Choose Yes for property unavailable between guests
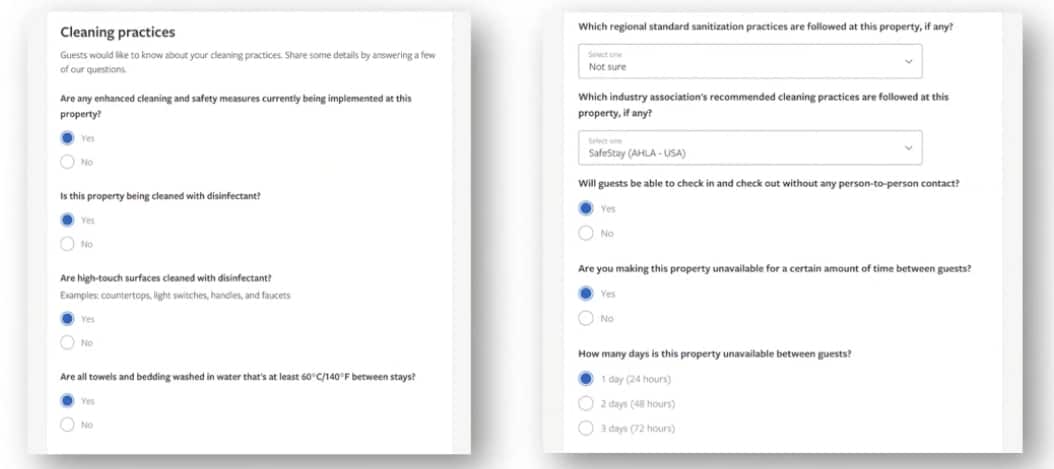The image size is (1054, 469). [586, 294]
